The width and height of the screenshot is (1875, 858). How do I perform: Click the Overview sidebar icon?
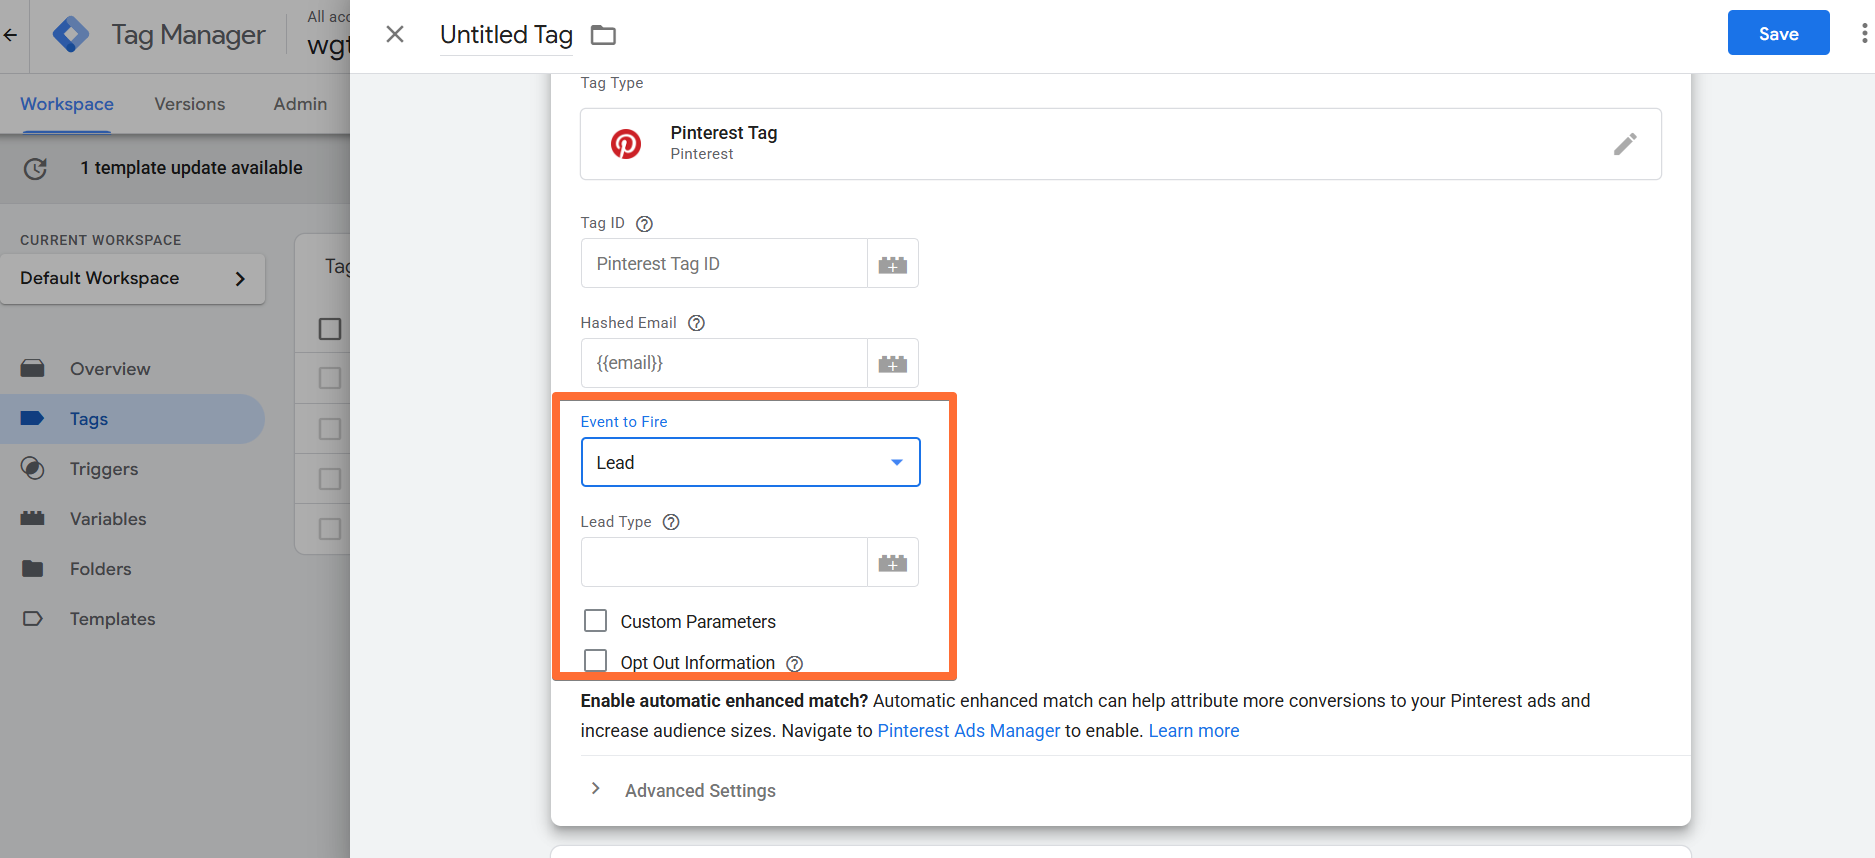(x=33, y=369)
